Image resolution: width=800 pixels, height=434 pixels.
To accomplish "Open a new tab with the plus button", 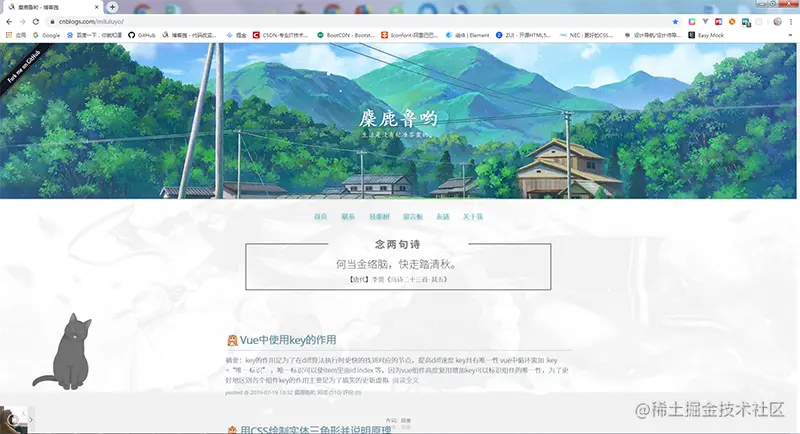I will [x=112, y=7].
